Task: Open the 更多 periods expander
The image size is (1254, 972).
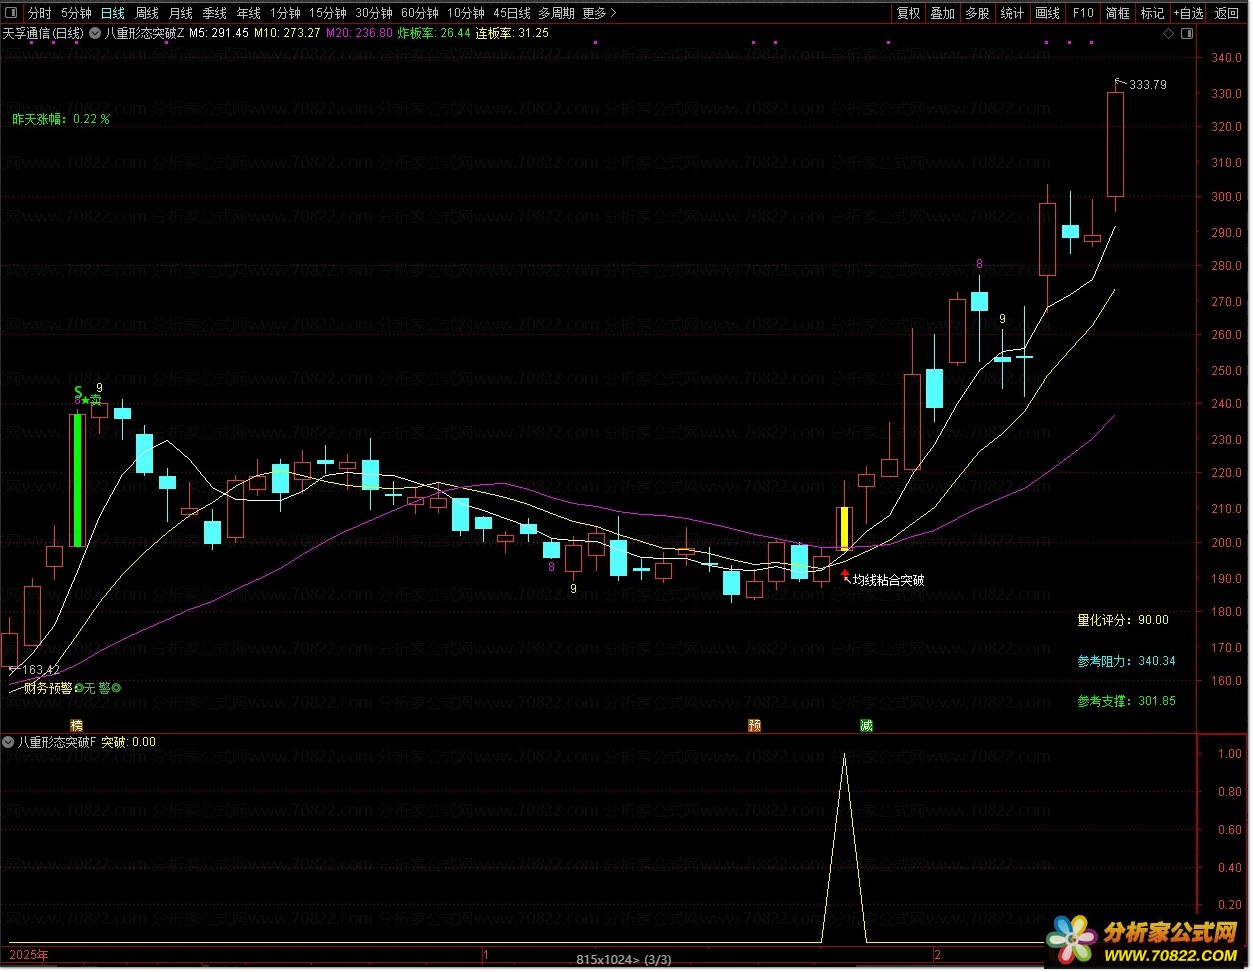Action: click(x=599, y=13)
